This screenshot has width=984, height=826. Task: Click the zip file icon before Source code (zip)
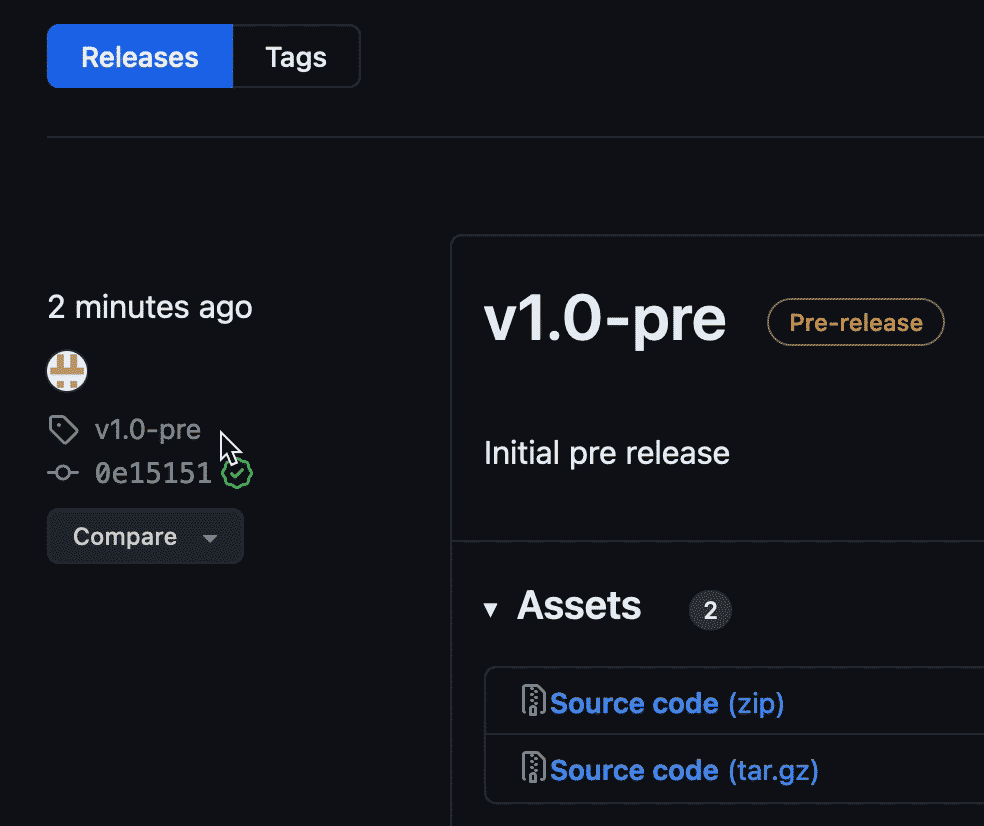[533, 702]
